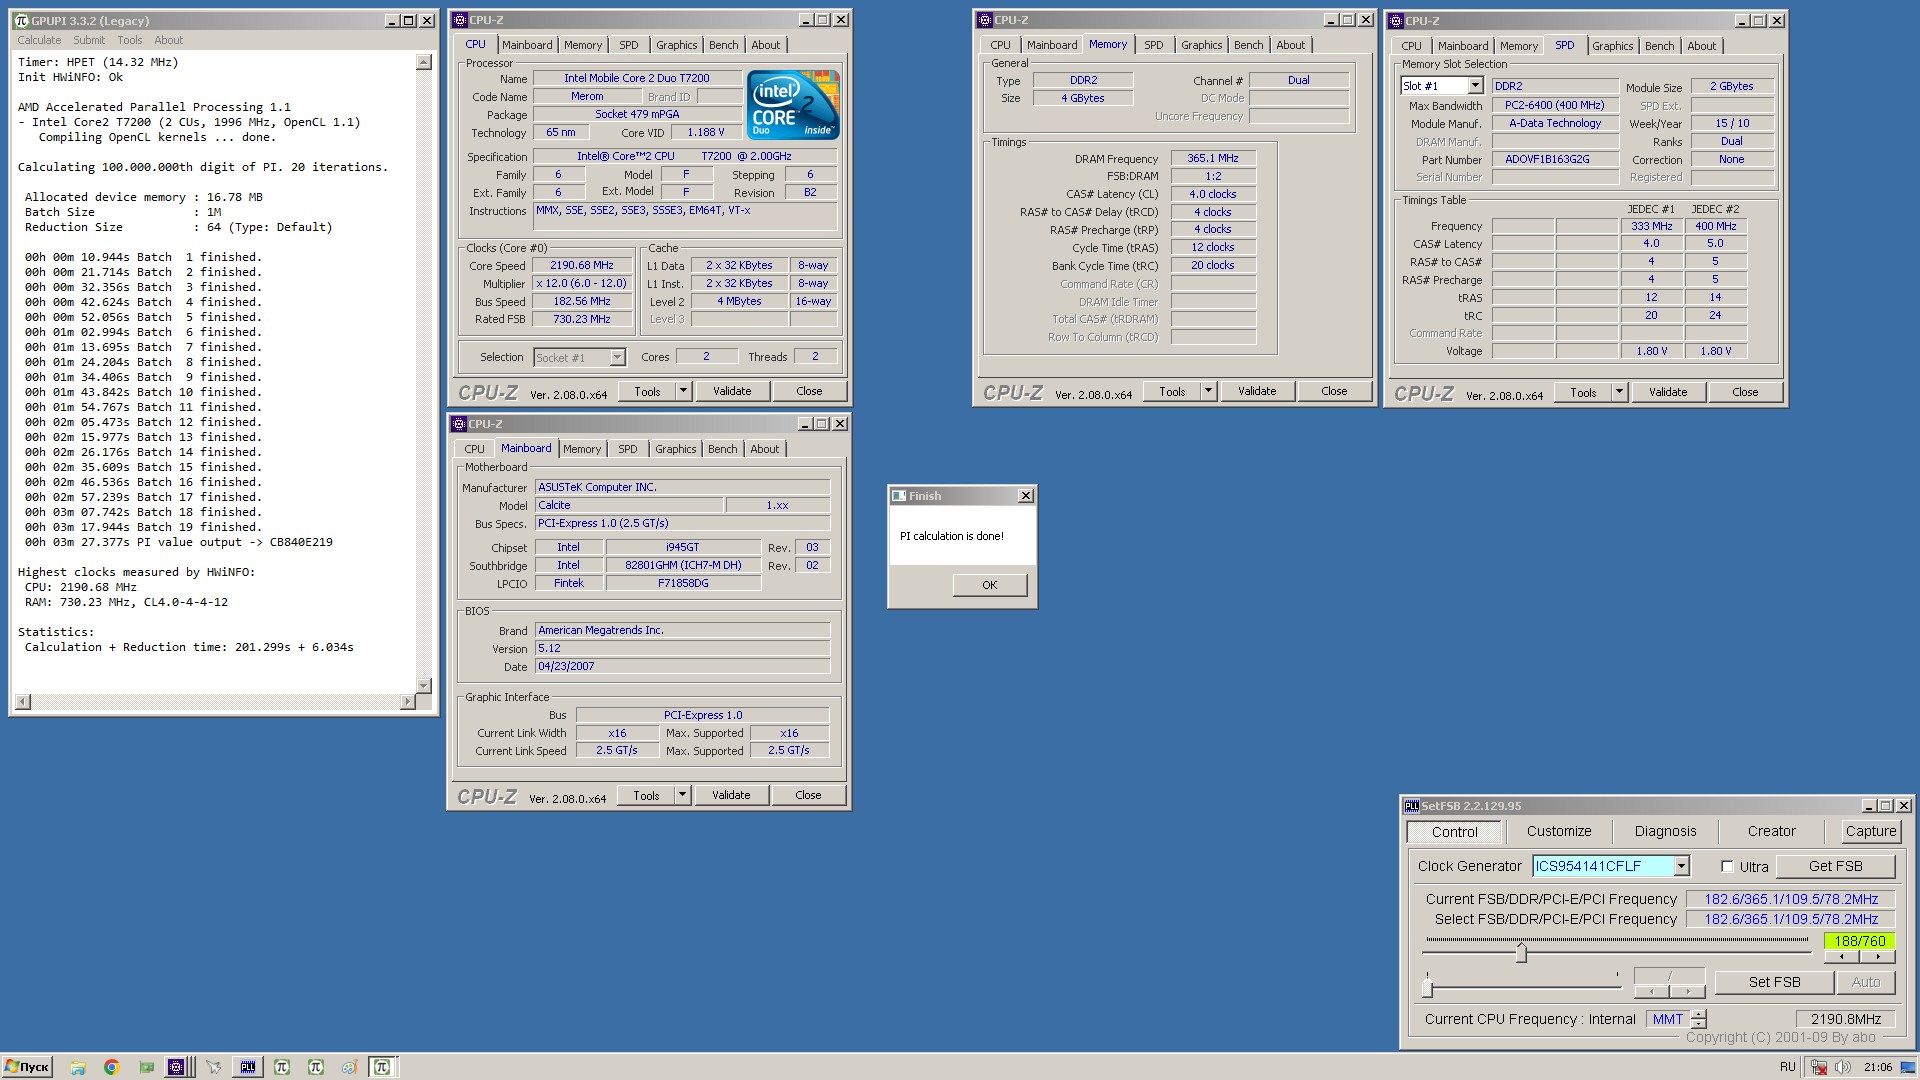Click the title icon of CPU-Z SPD window
Viewport: 1920px width, 1080px height.
click(1396, 21)
